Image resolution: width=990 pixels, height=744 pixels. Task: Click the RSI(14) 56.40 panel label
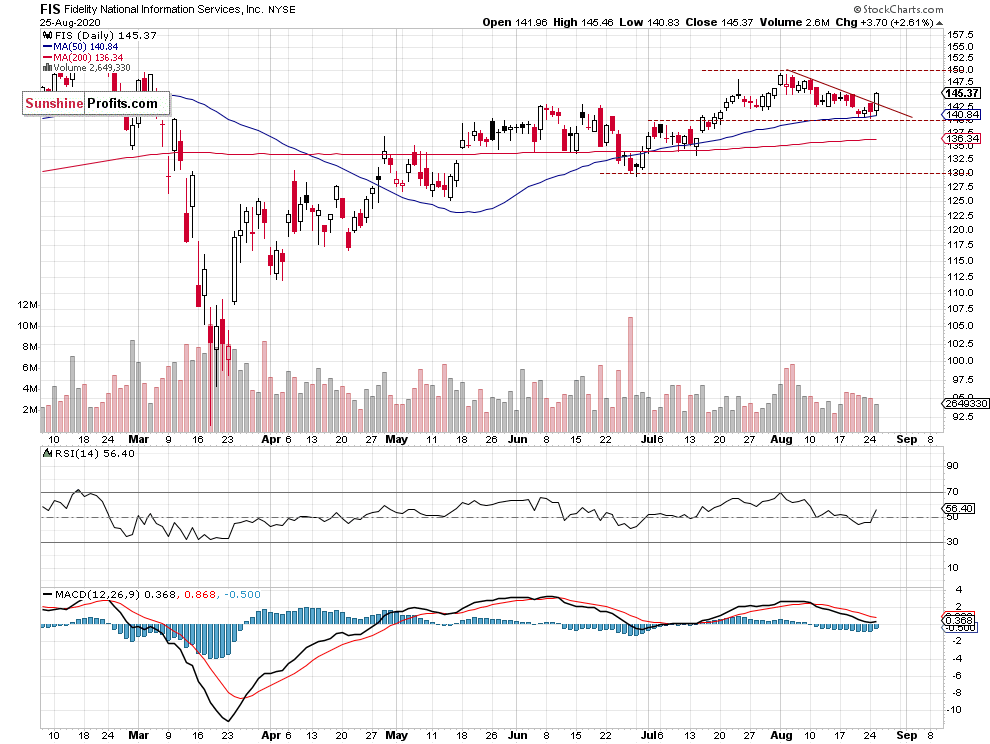click(94, 453)
